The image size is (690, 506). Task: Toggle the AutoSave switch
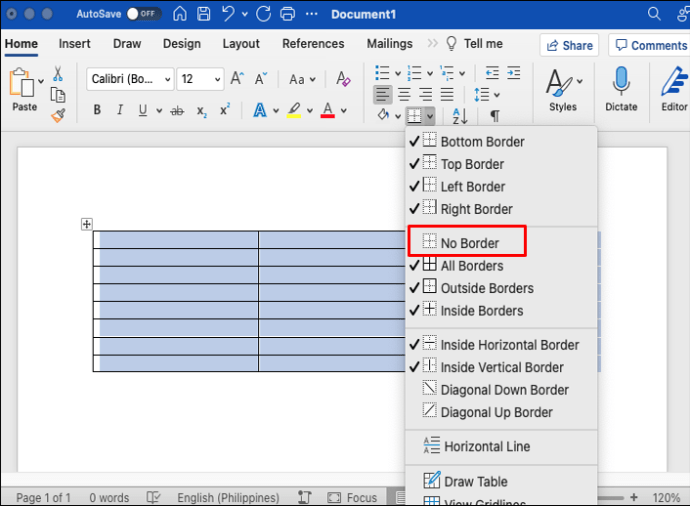[x=144, y=14]
